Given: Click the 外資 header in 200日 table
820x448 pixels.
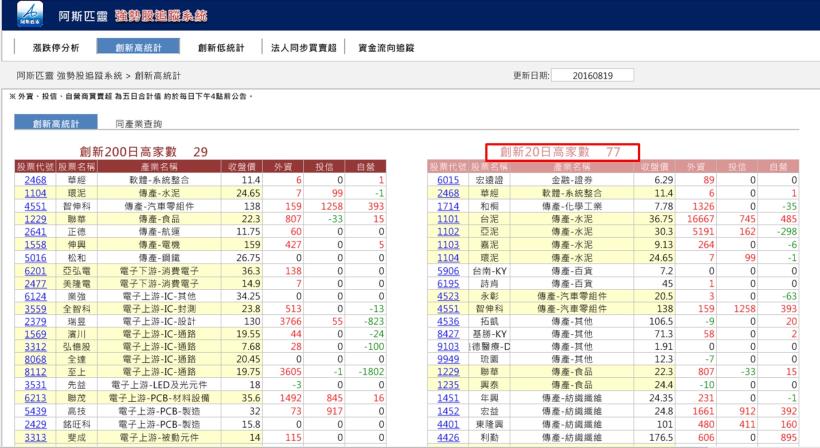Looking at the screenshot, I should click(283, 167).
